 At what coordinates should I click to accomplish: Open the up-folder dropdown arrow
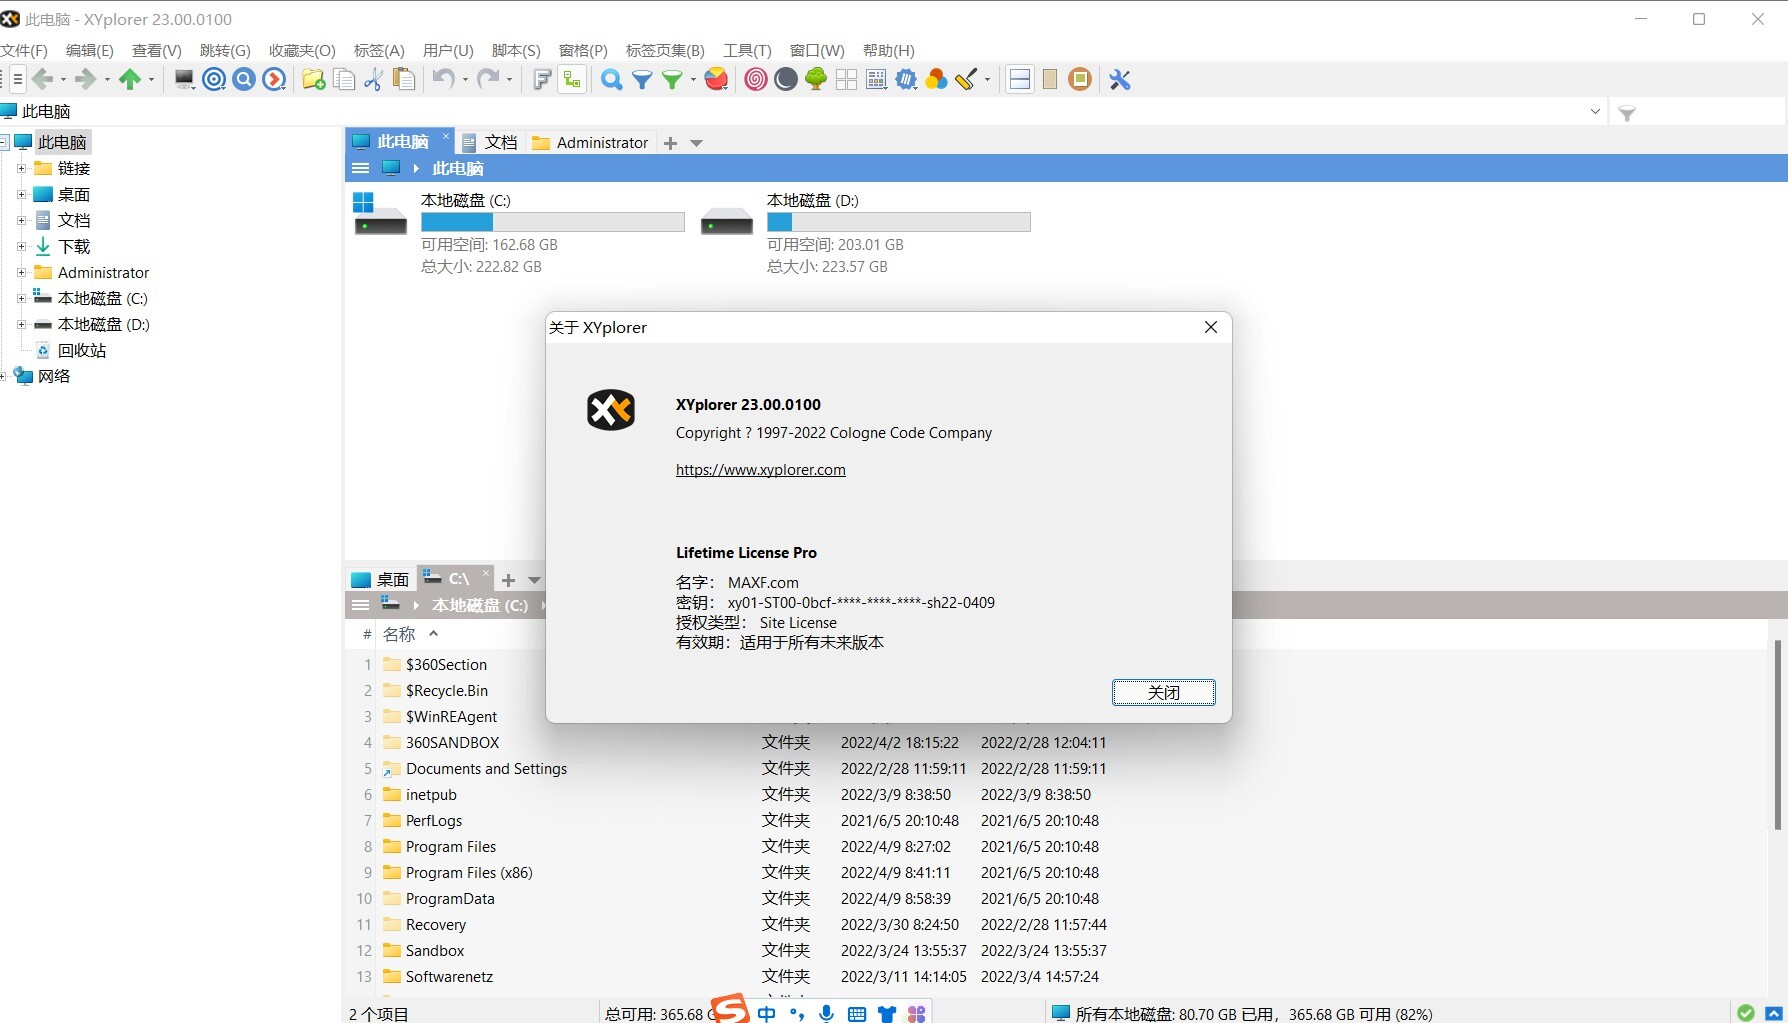(151, 80)
